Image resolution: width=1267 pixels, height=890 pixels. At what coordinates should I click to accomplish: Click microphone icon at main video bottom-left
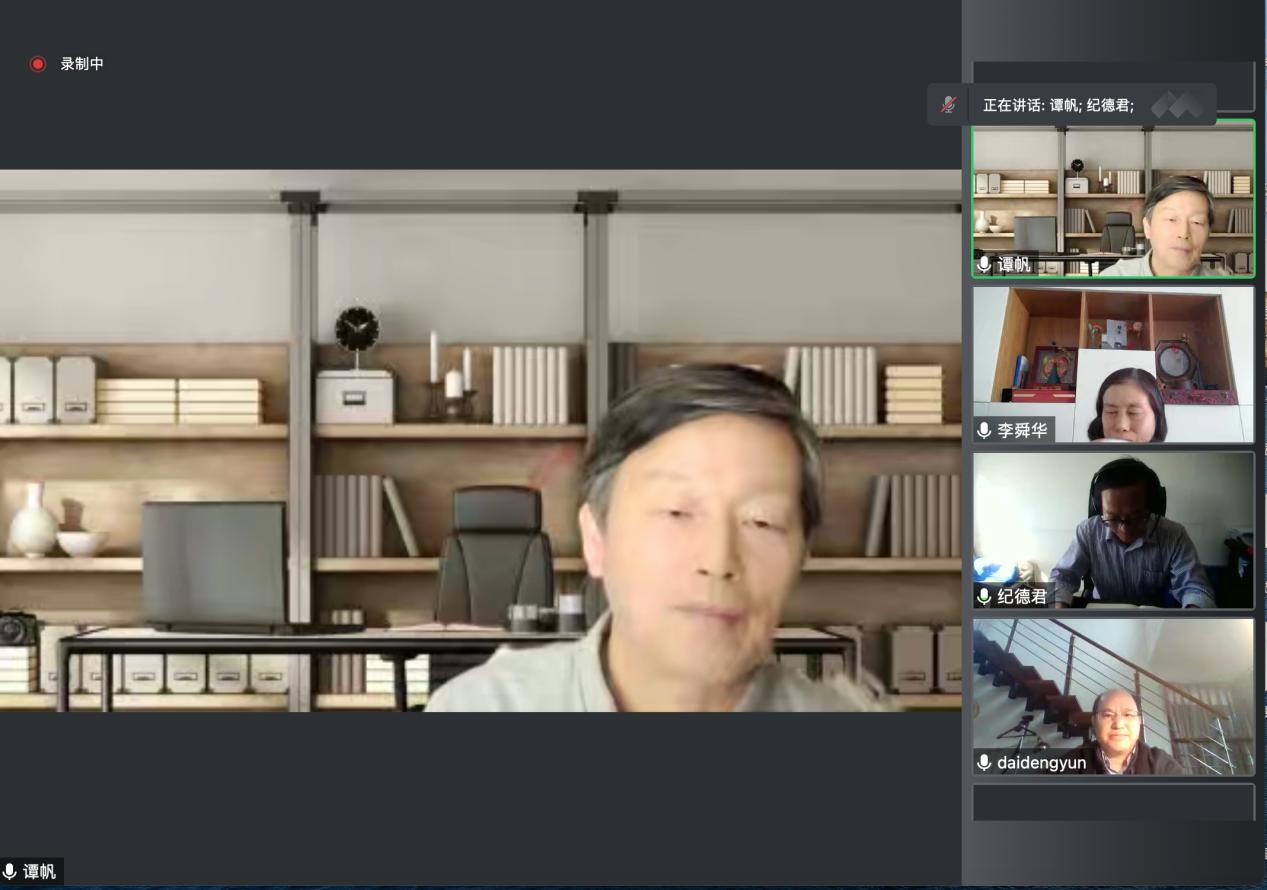[10, 872]
